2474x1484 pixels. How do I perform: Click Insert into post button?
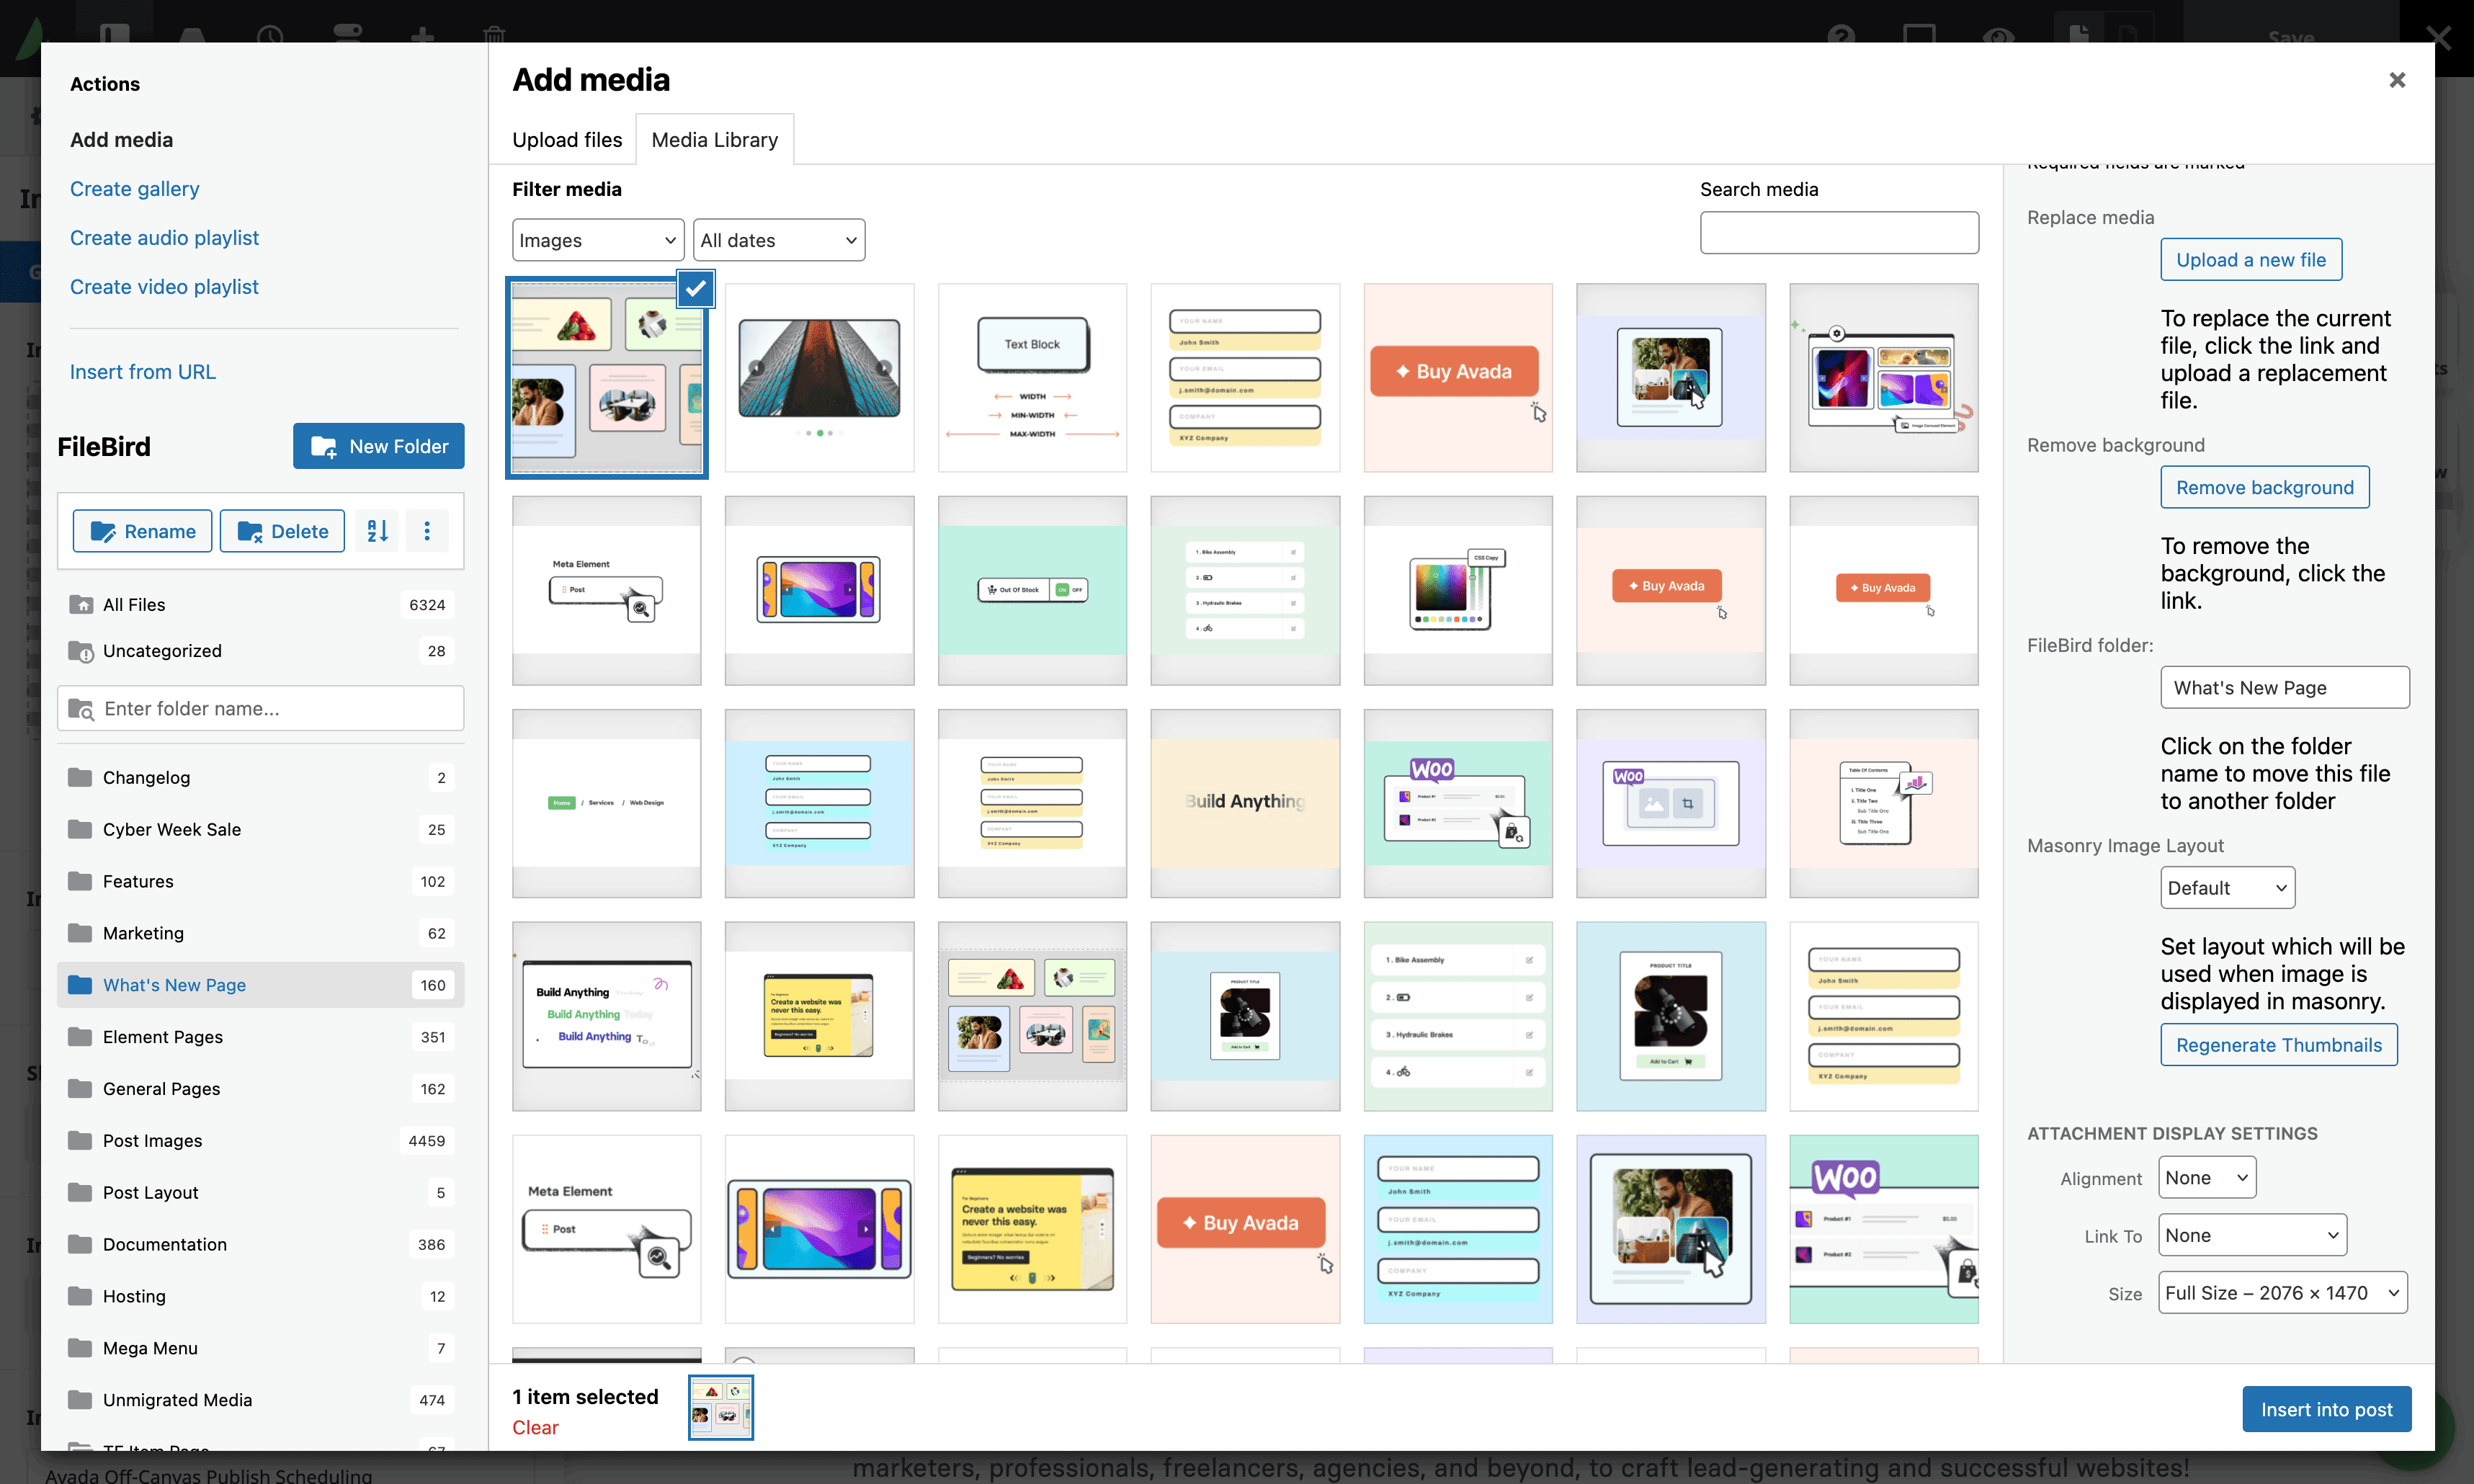coord(2326,1409)
